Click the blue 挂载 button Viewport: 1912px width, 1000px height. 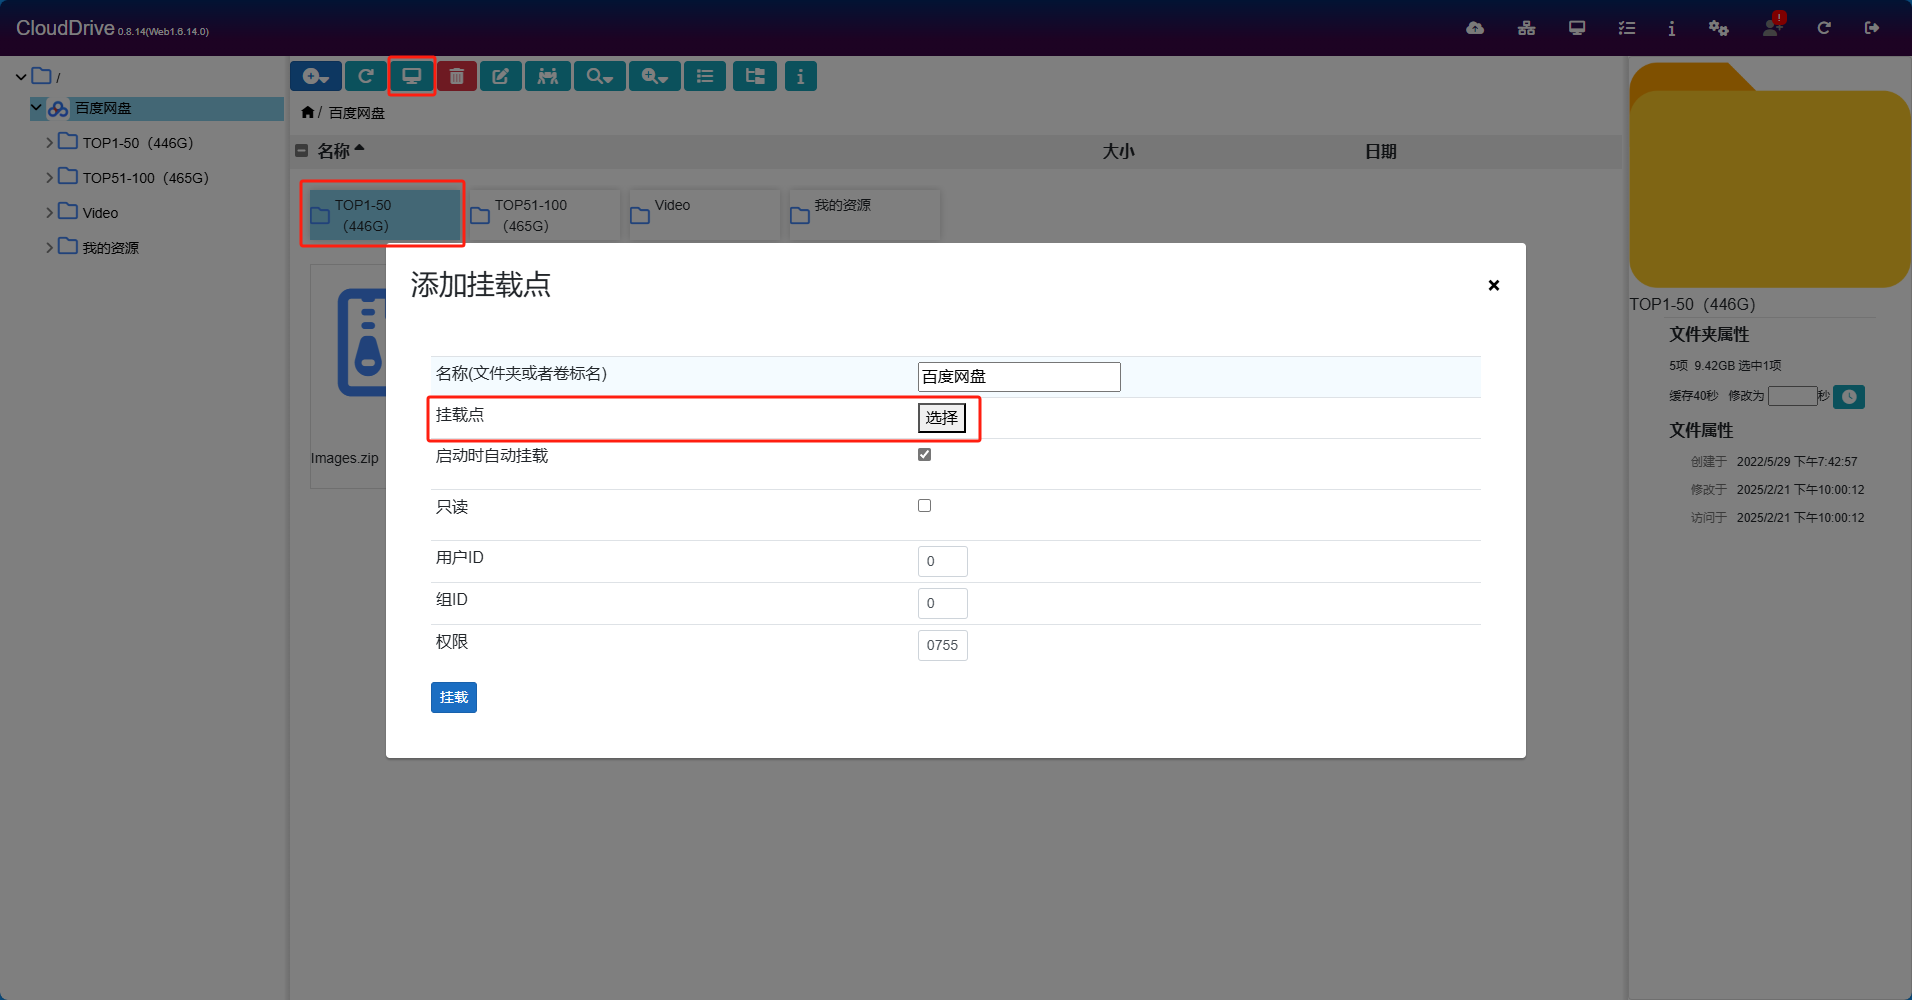click(454, 697)
